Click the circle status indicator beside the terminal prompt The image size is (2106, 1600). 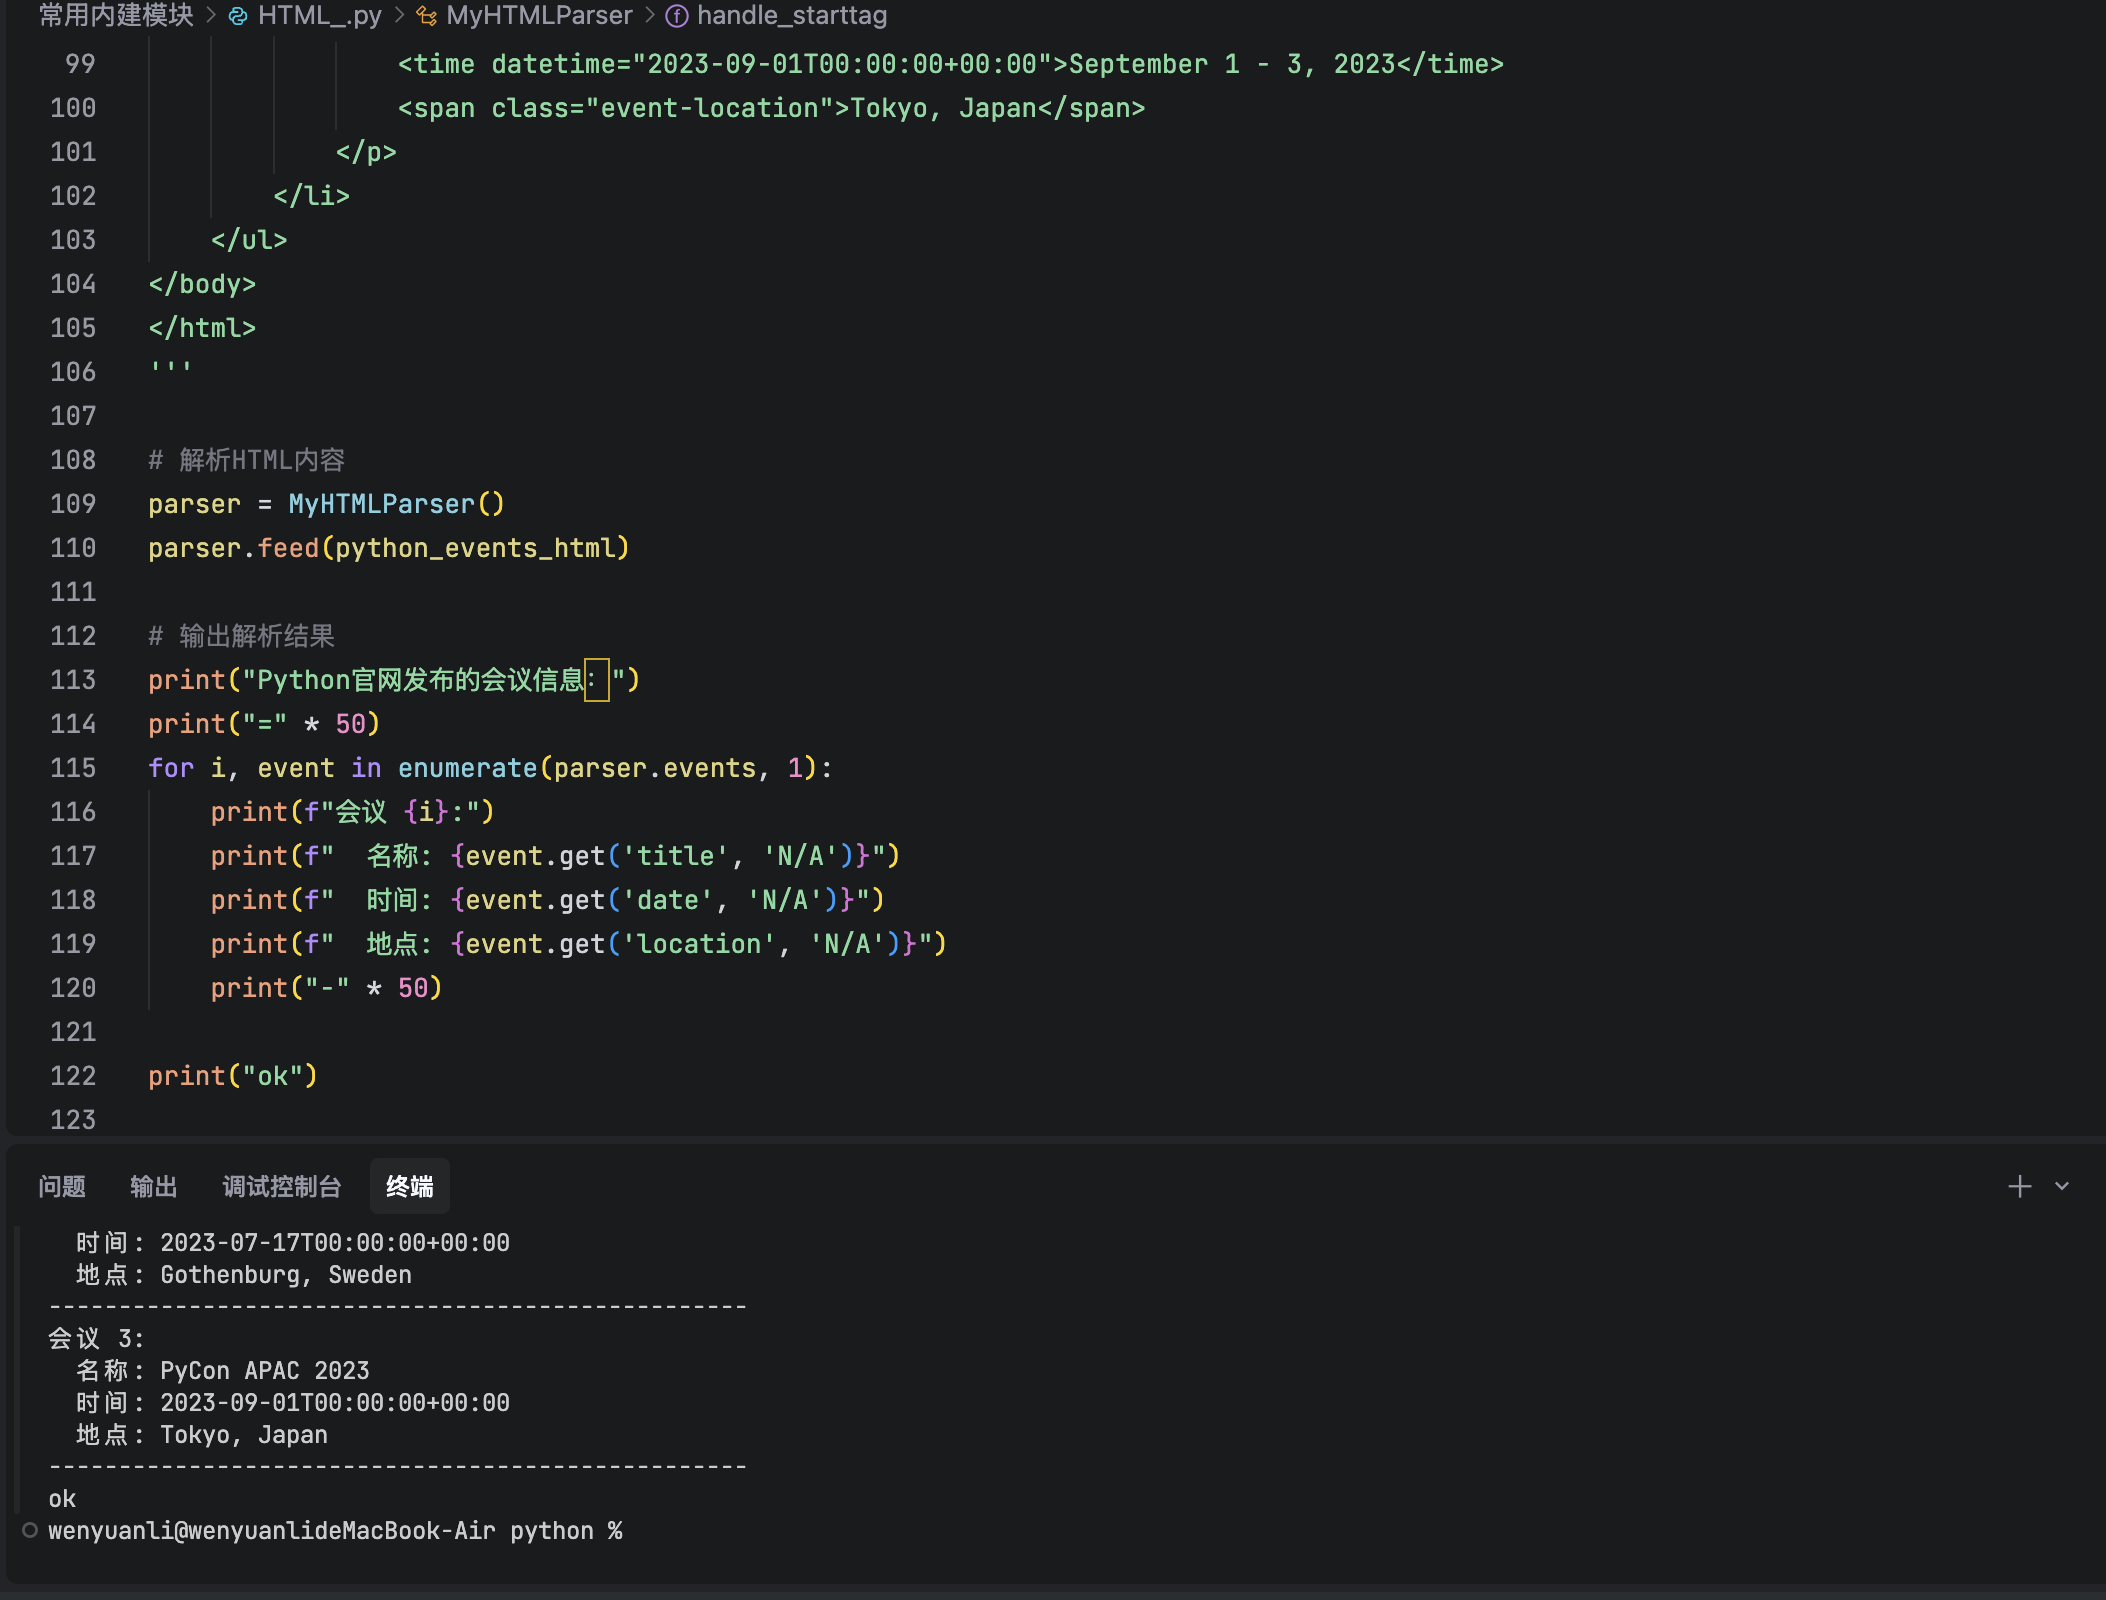point(30,1530)
